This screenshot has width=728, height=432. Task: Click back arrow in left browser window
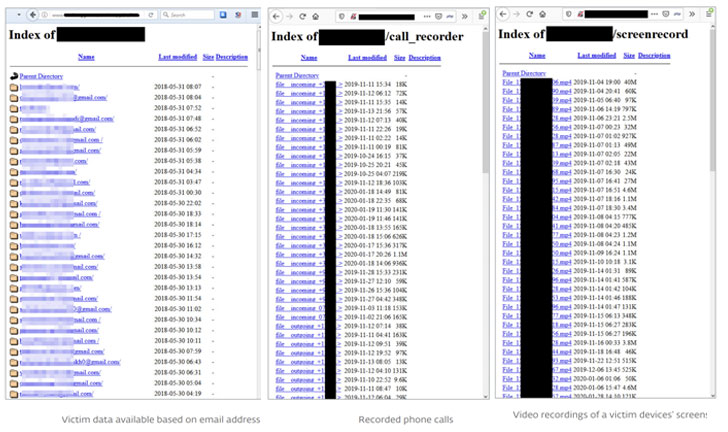tap(32, 15)
